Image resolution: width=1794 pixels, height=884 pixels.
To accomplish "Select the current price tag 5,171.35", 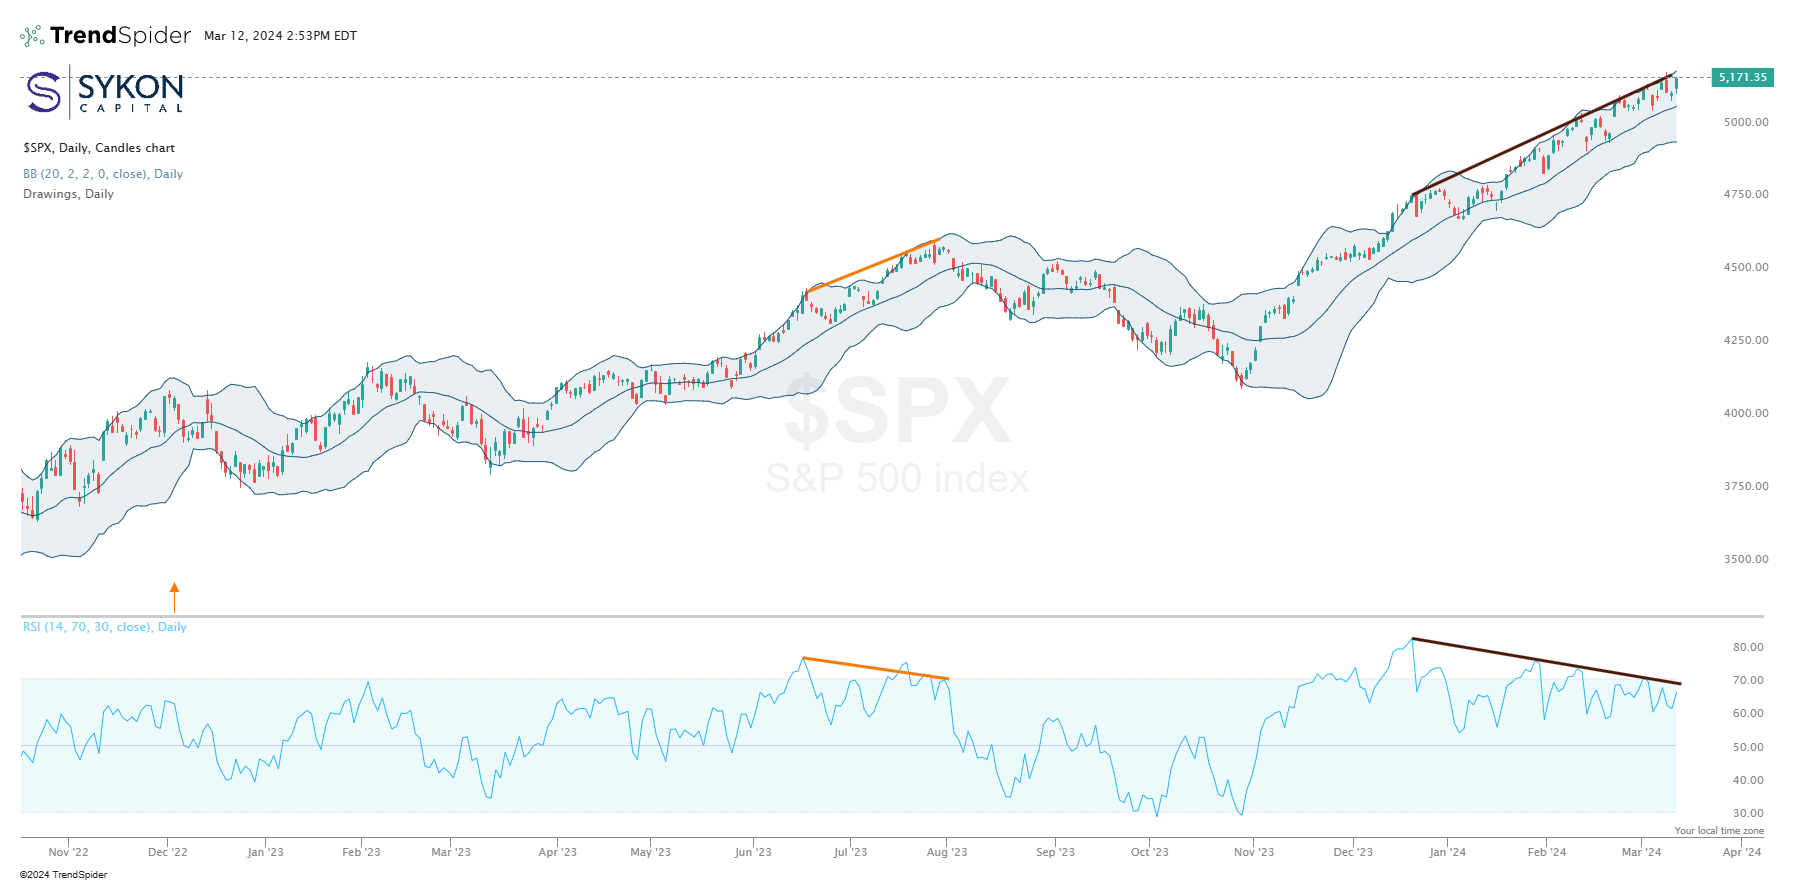I will (1742, 77).
